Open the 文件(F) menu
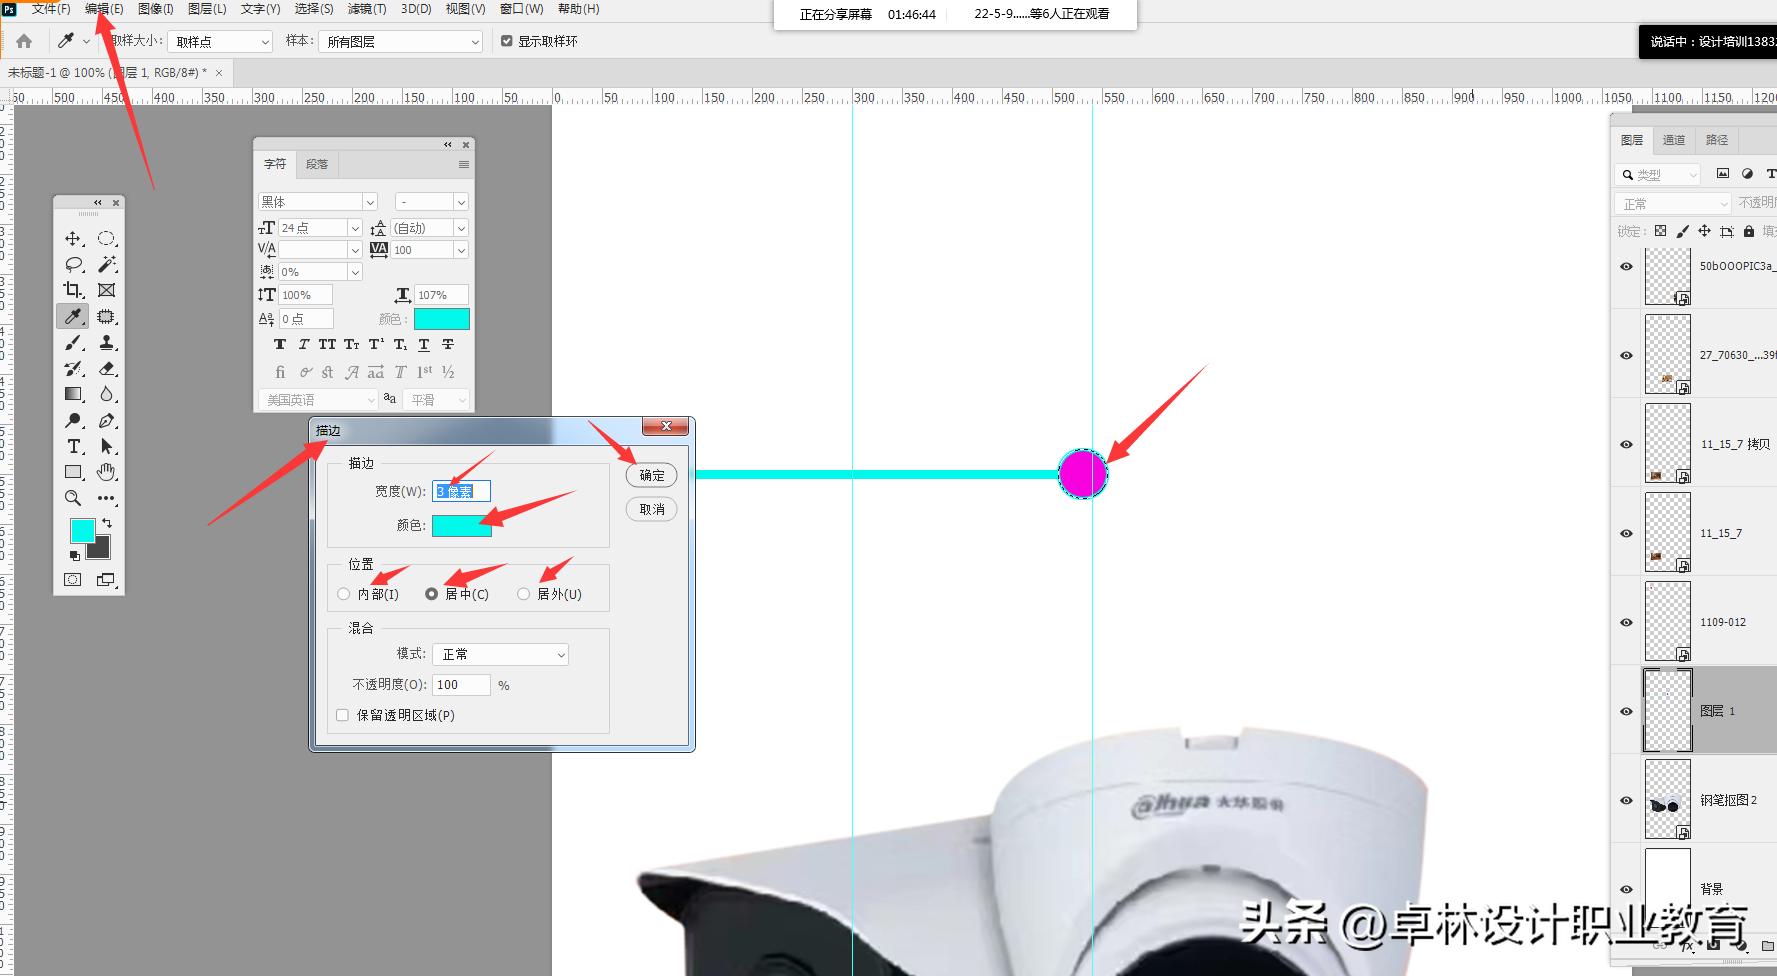Viewport: 1777px width, 976px height. [51, 9]
